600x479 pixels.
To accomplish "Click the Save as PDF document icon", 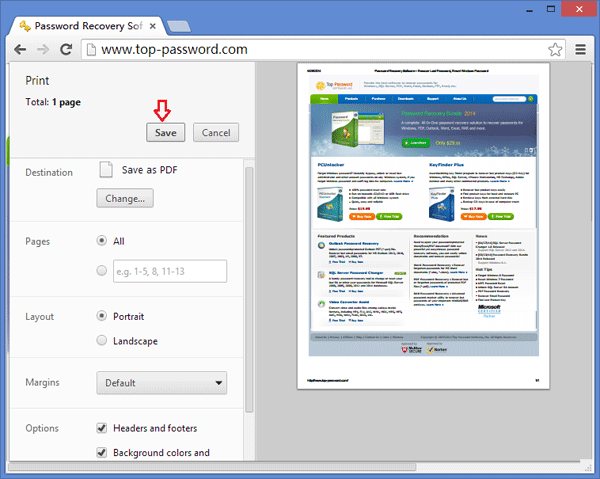I will pyautogui.click(x=106, y=171).
